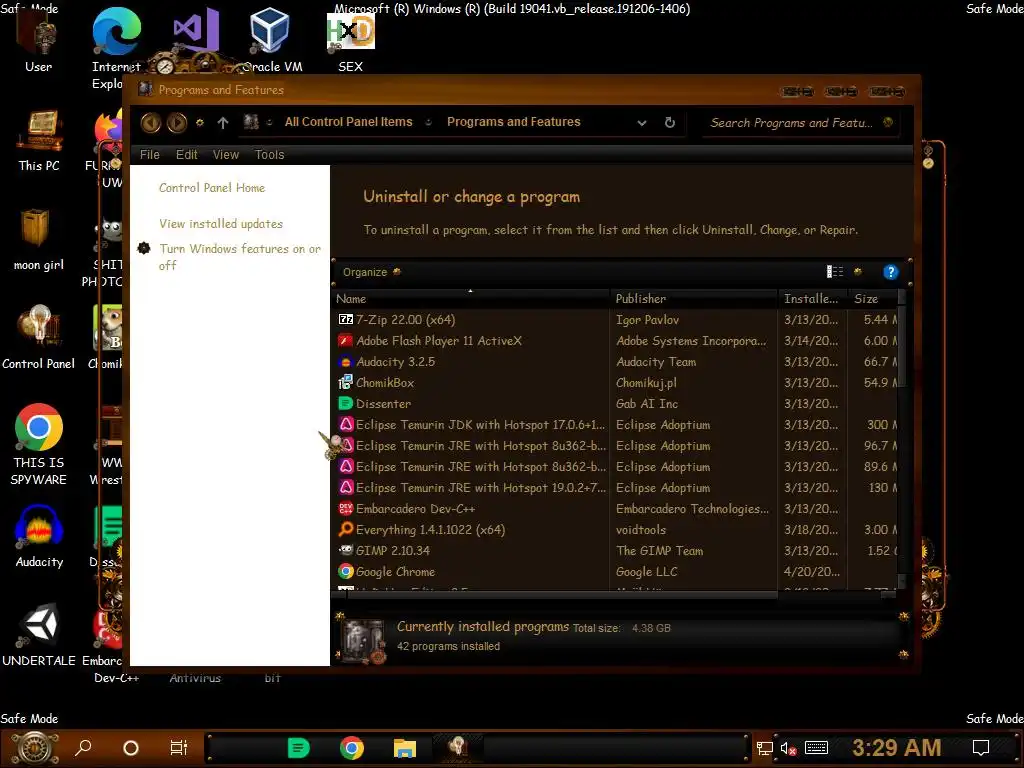
Task: Select the HxD SEX desktop icon
Action: click(351, 42)
